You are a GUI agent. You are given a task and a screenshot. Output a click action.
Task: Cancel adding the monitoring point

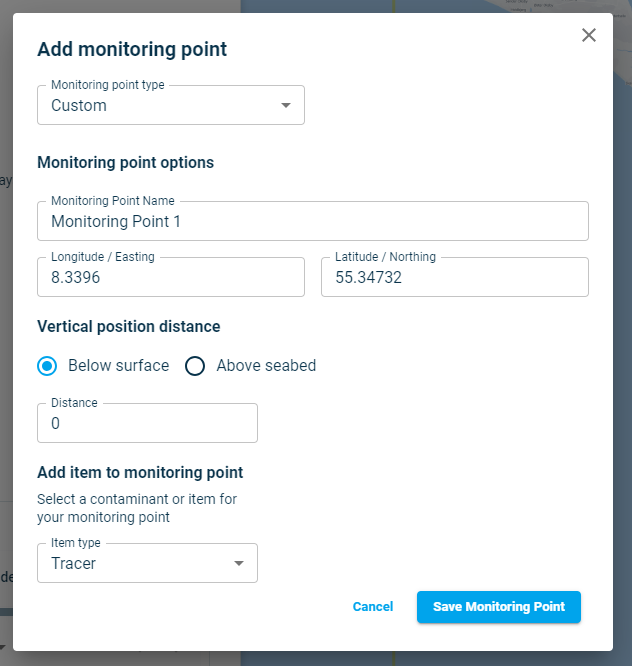373,607
